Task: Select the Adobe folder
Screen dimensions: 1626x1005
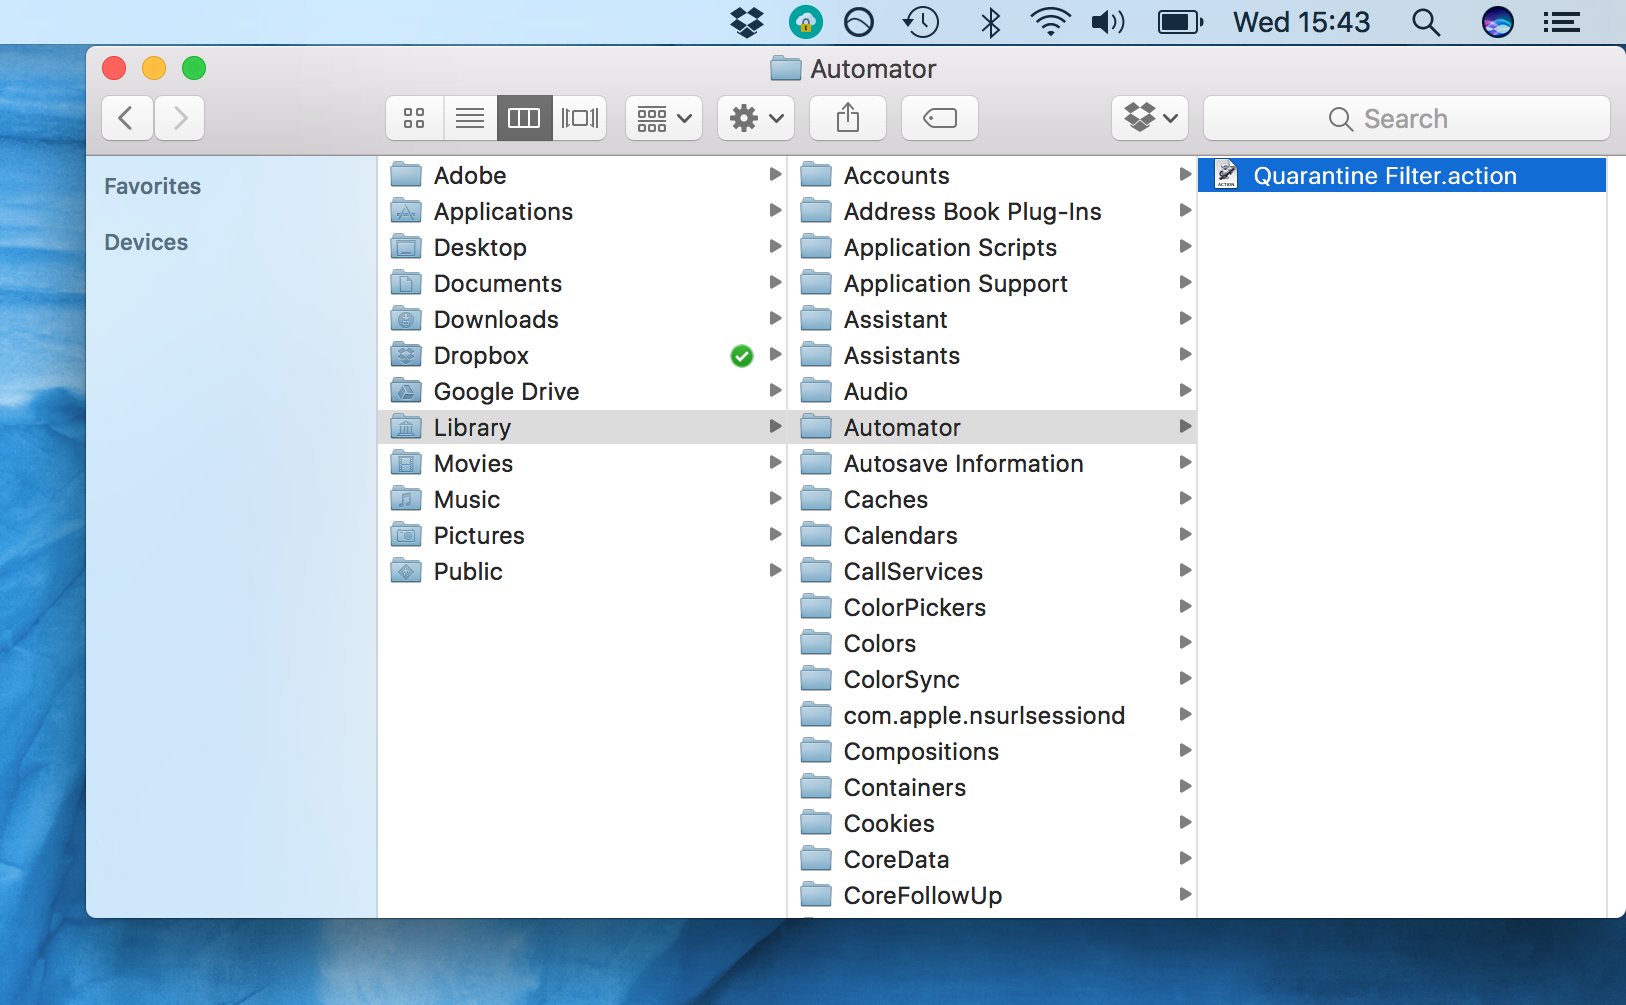Action: 583,175
